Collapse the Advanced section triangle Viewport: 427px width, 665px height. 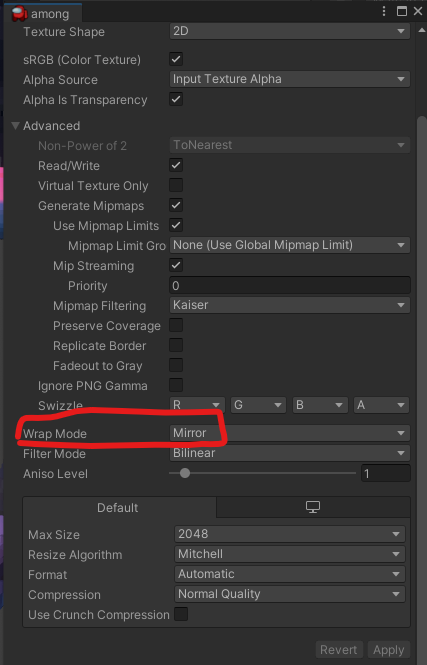16,126
